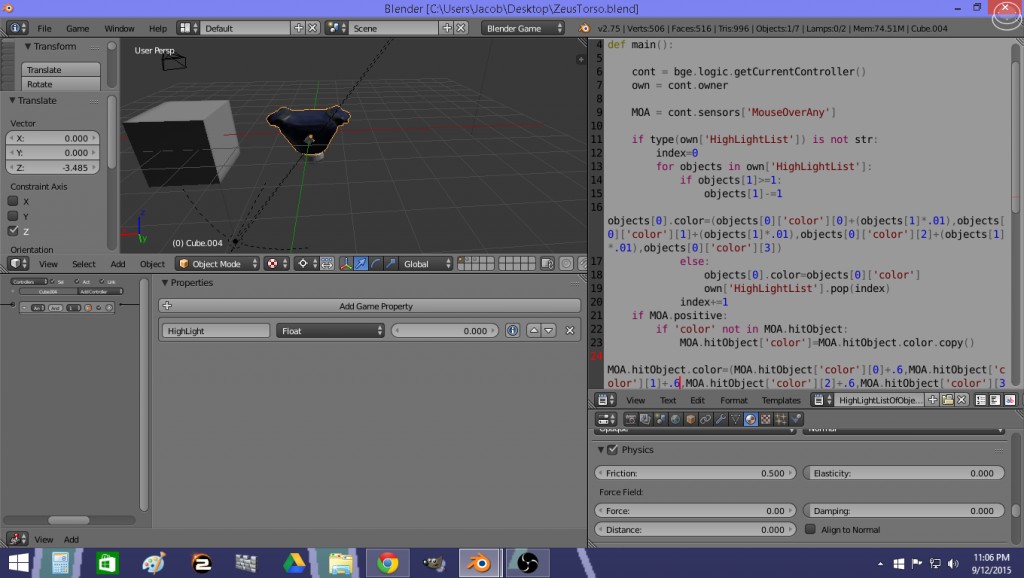The image size is (1024, 578).
Task: Click the Add Game Property button
Action: coord(375,305)
